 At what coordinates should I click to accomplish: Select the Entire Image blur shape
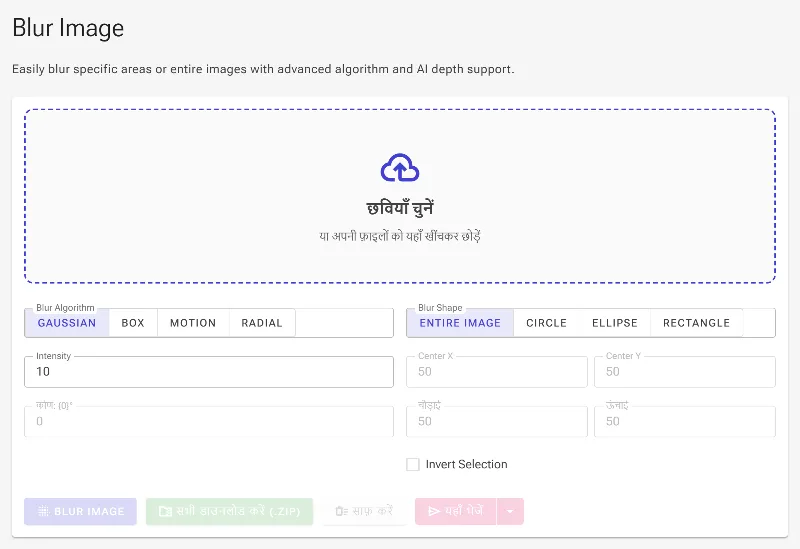(x=460, y=323)
